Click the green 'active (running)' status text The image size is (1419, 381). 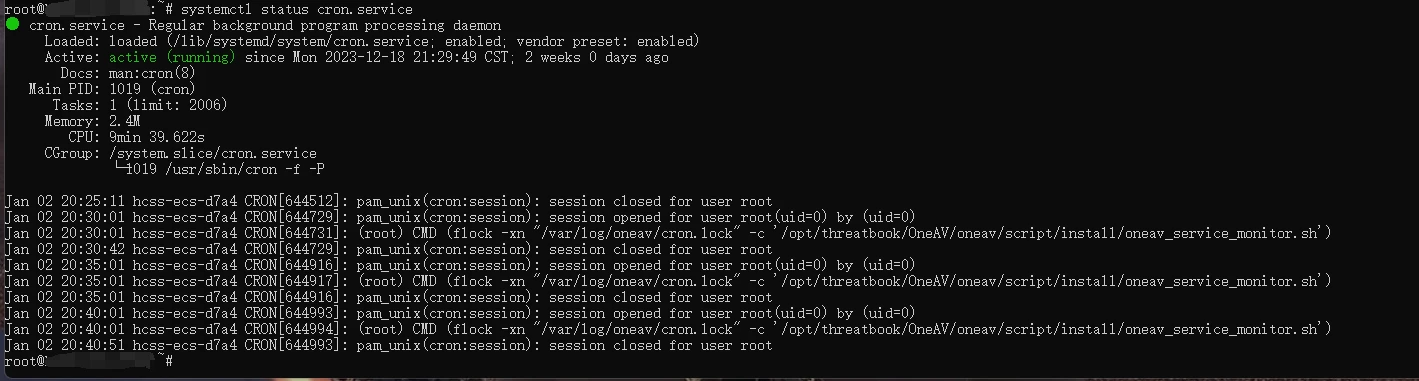click(x=172, y=57)
